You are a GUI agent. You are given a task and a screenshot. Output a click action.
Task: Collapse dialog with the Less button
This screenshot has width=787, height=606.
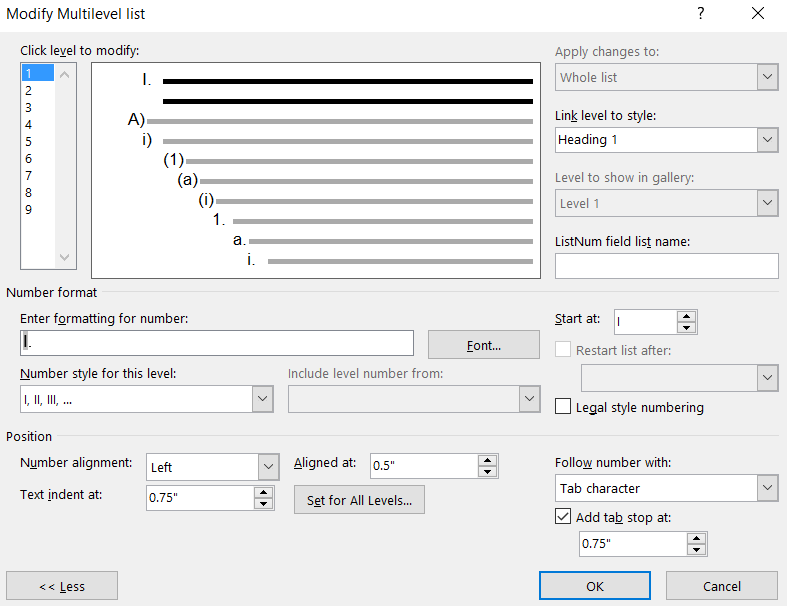tap(62, 586)
